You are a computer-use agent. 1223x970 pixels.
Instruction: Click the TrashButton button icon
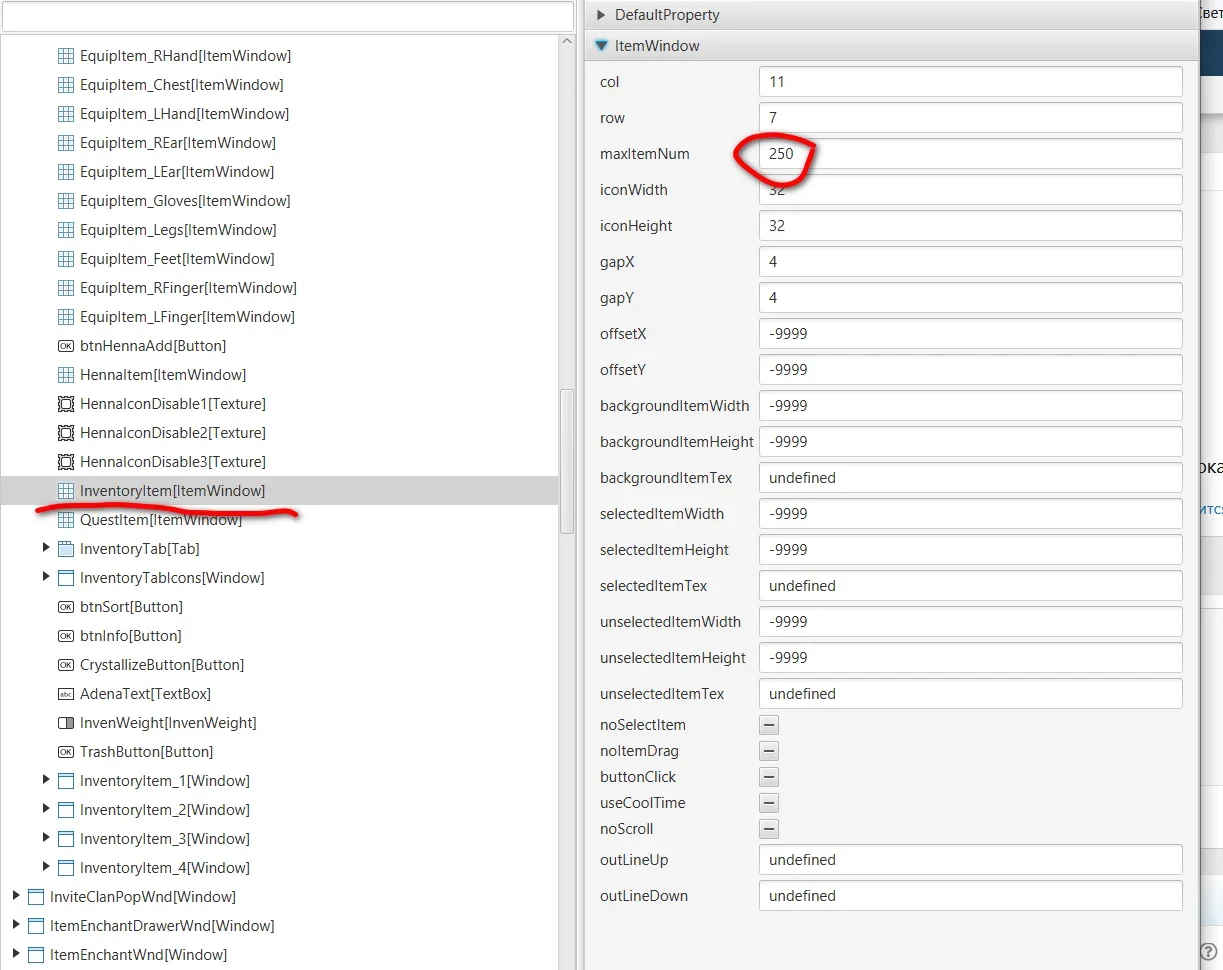click(66, 752)
